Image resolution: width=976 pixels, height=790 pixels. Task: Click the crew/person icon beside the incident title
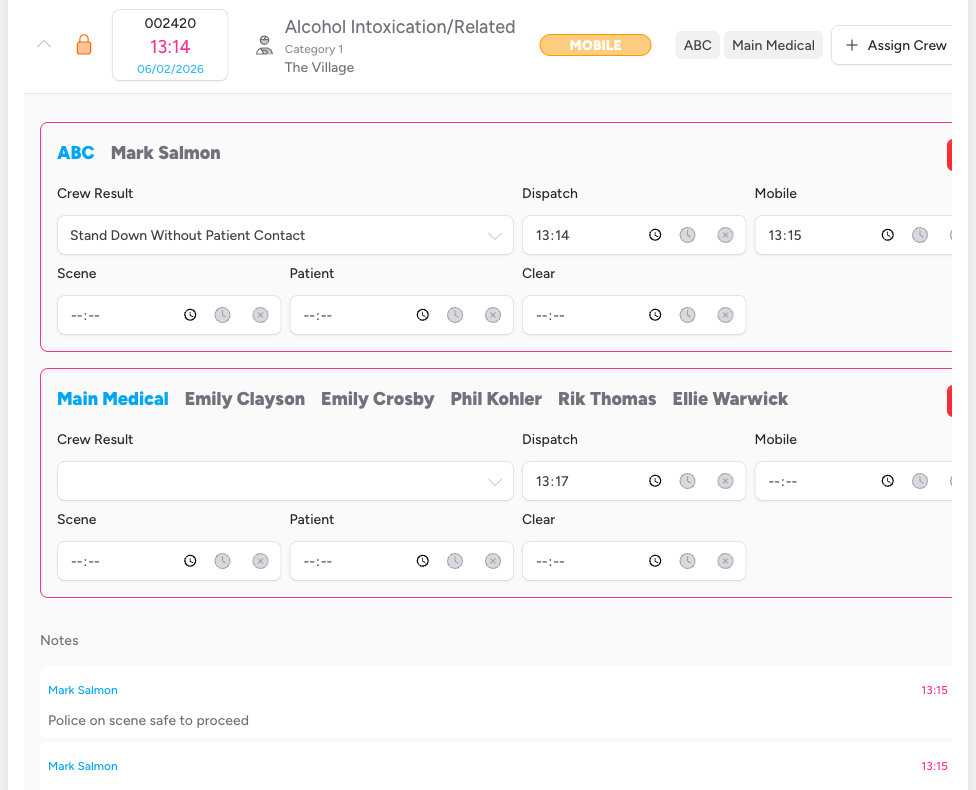(264, 44)
